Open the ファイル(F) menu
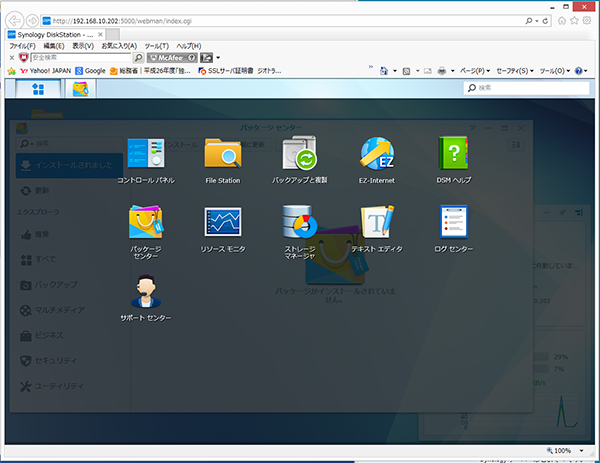The height and width of the screenshot is (463, 600). pyautogui.click(x=22, y=46)
